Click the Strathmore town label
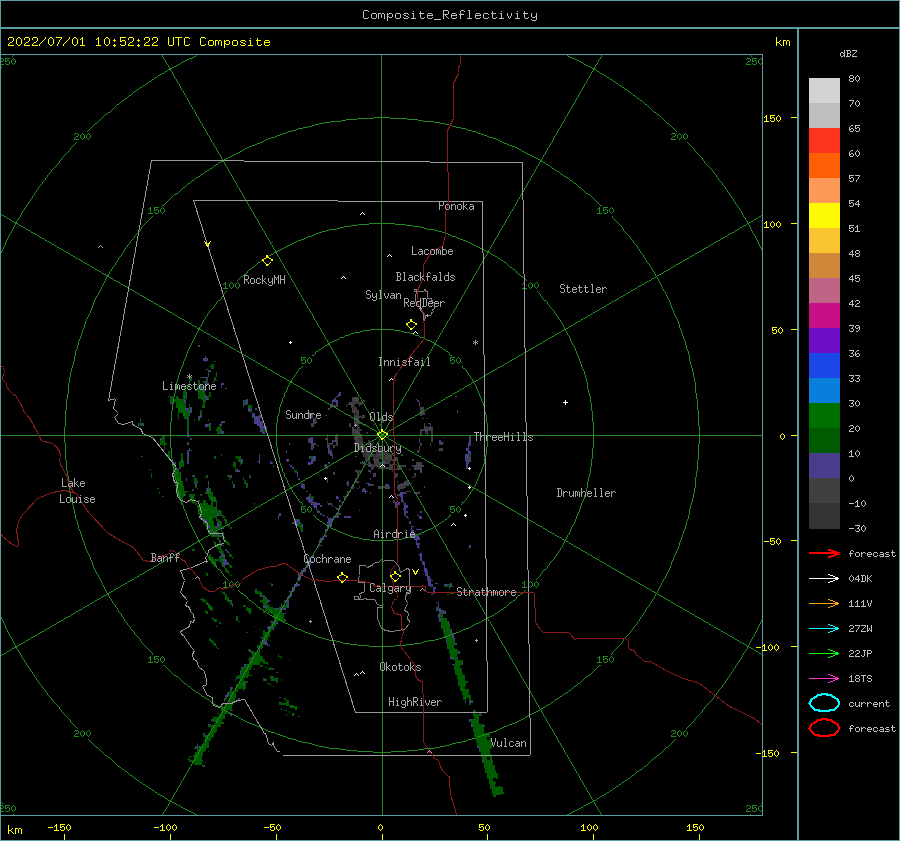The image size is (900, 841). [x=486, y=592]
